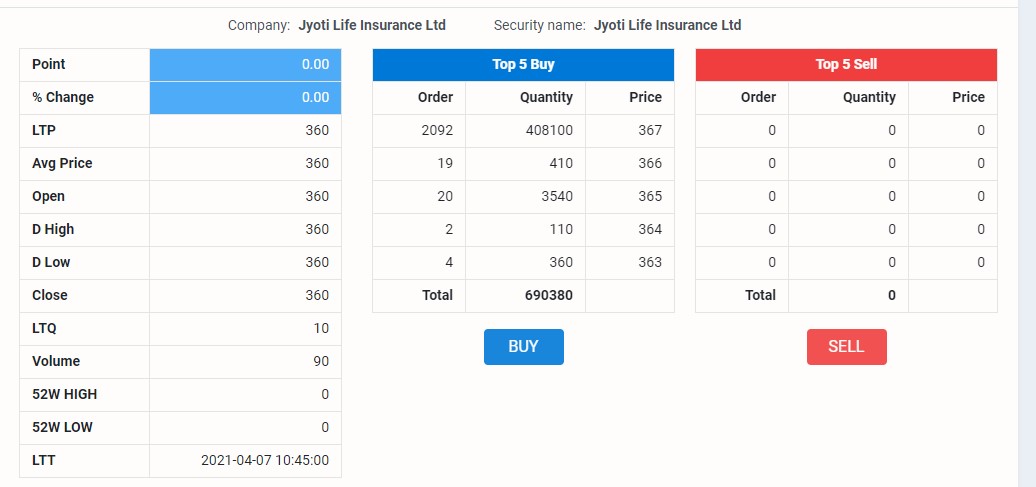The height and width of the screenshot is (487, 1036).
Task: Click the LTT timestamp 2021-04-07 10:45:00
Action: (x=265, y=461)
